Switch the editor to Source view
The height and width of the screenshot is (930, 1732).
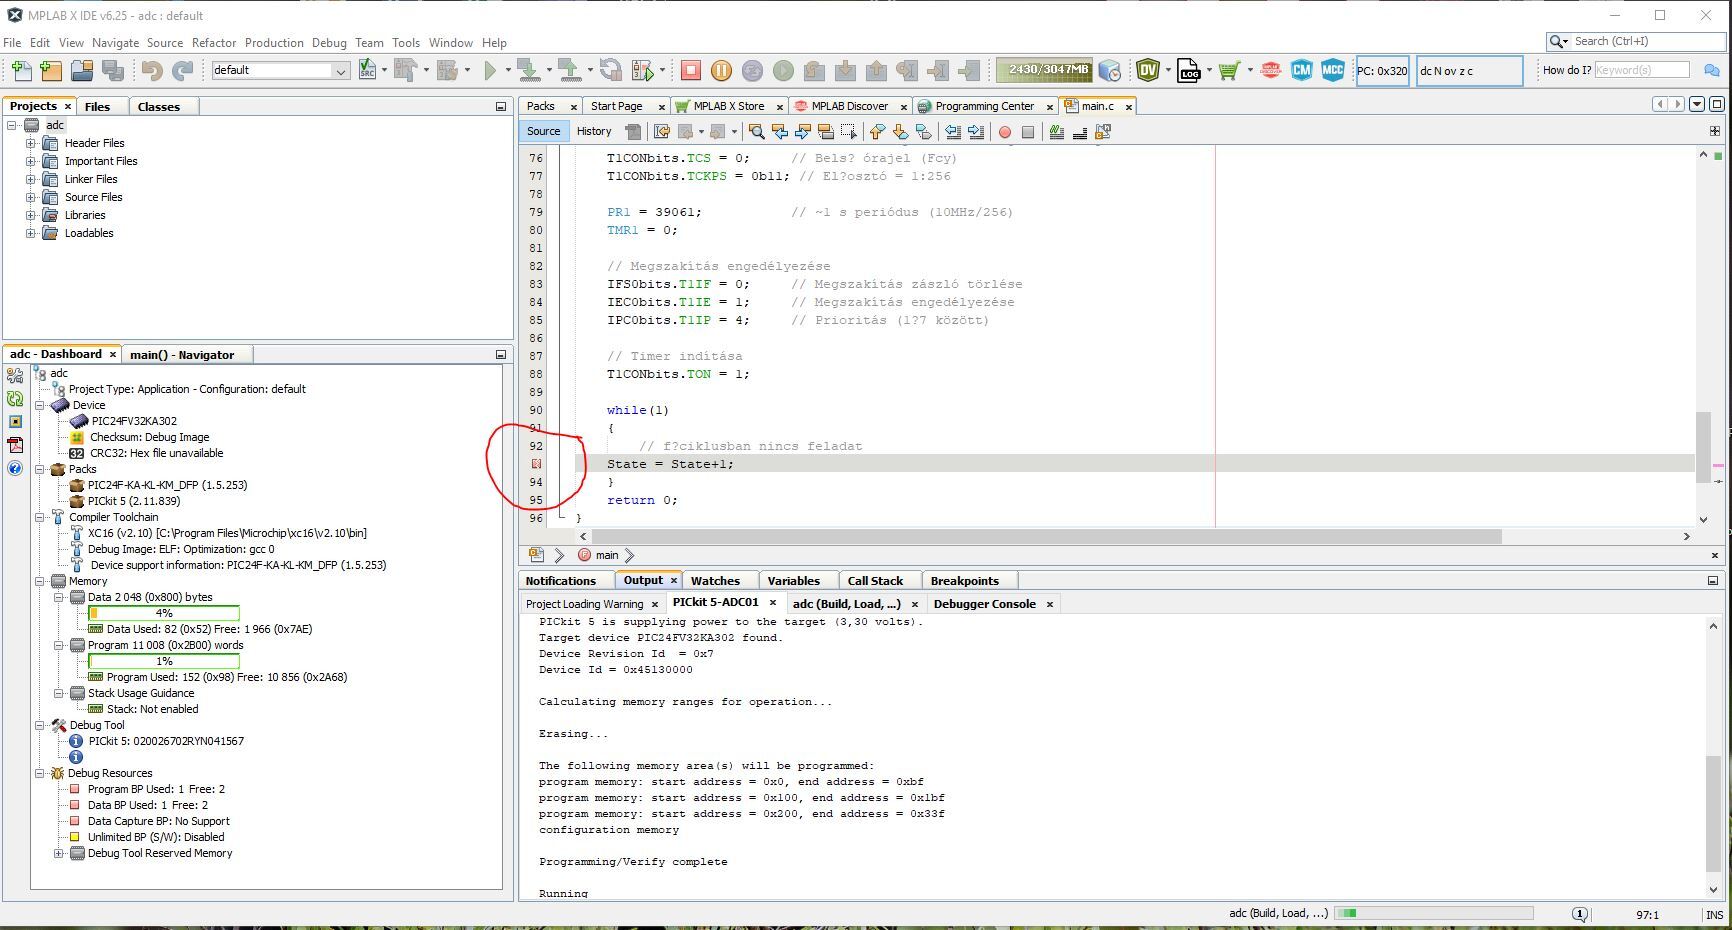543,131
